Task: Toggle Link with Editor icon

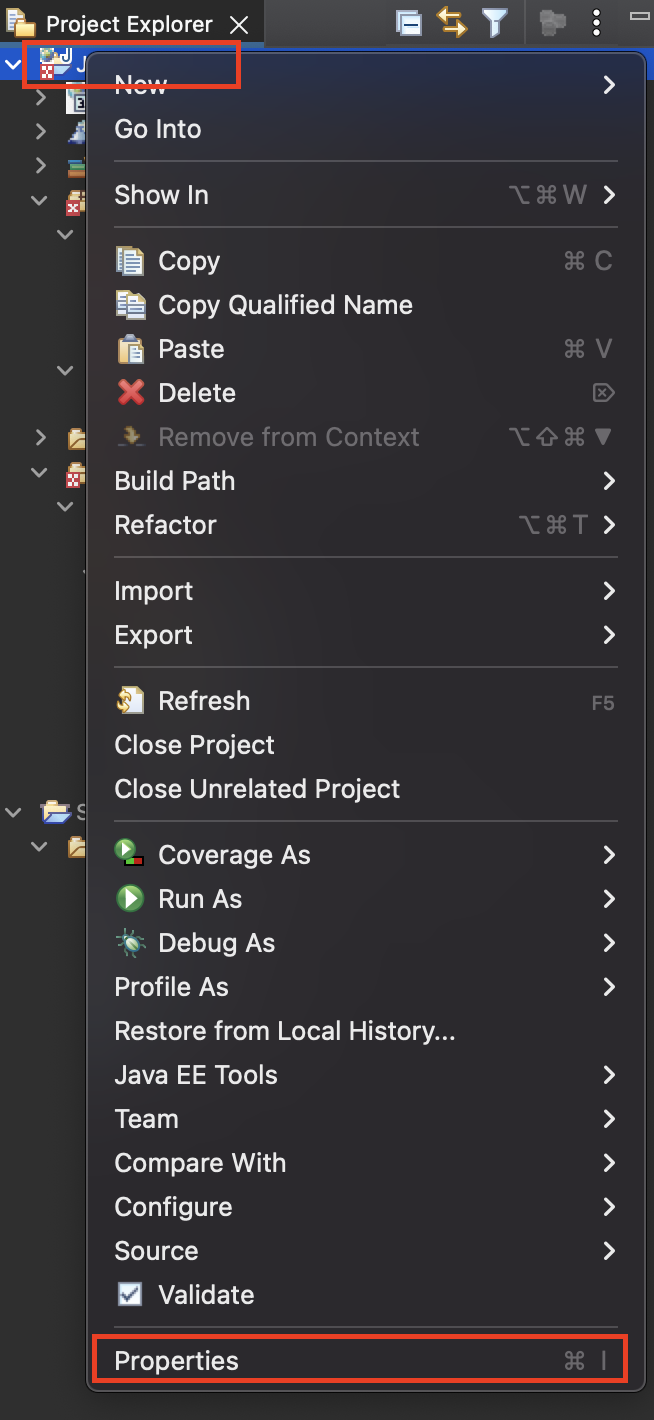Action: [x=452, y=23]
